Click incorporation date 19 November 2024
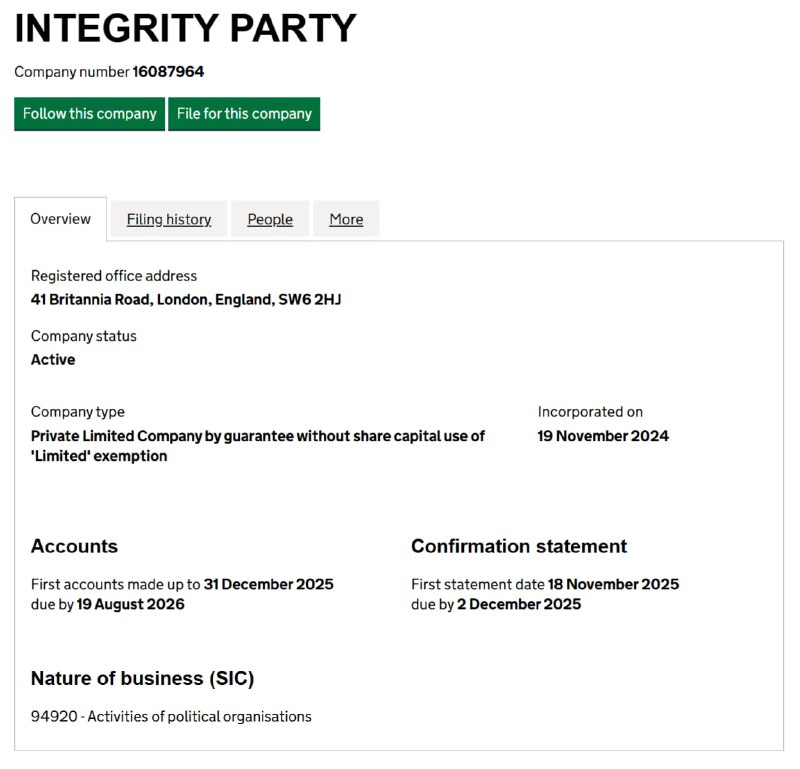Viewport: 800px width, 769px height. [x=603, y=436]
